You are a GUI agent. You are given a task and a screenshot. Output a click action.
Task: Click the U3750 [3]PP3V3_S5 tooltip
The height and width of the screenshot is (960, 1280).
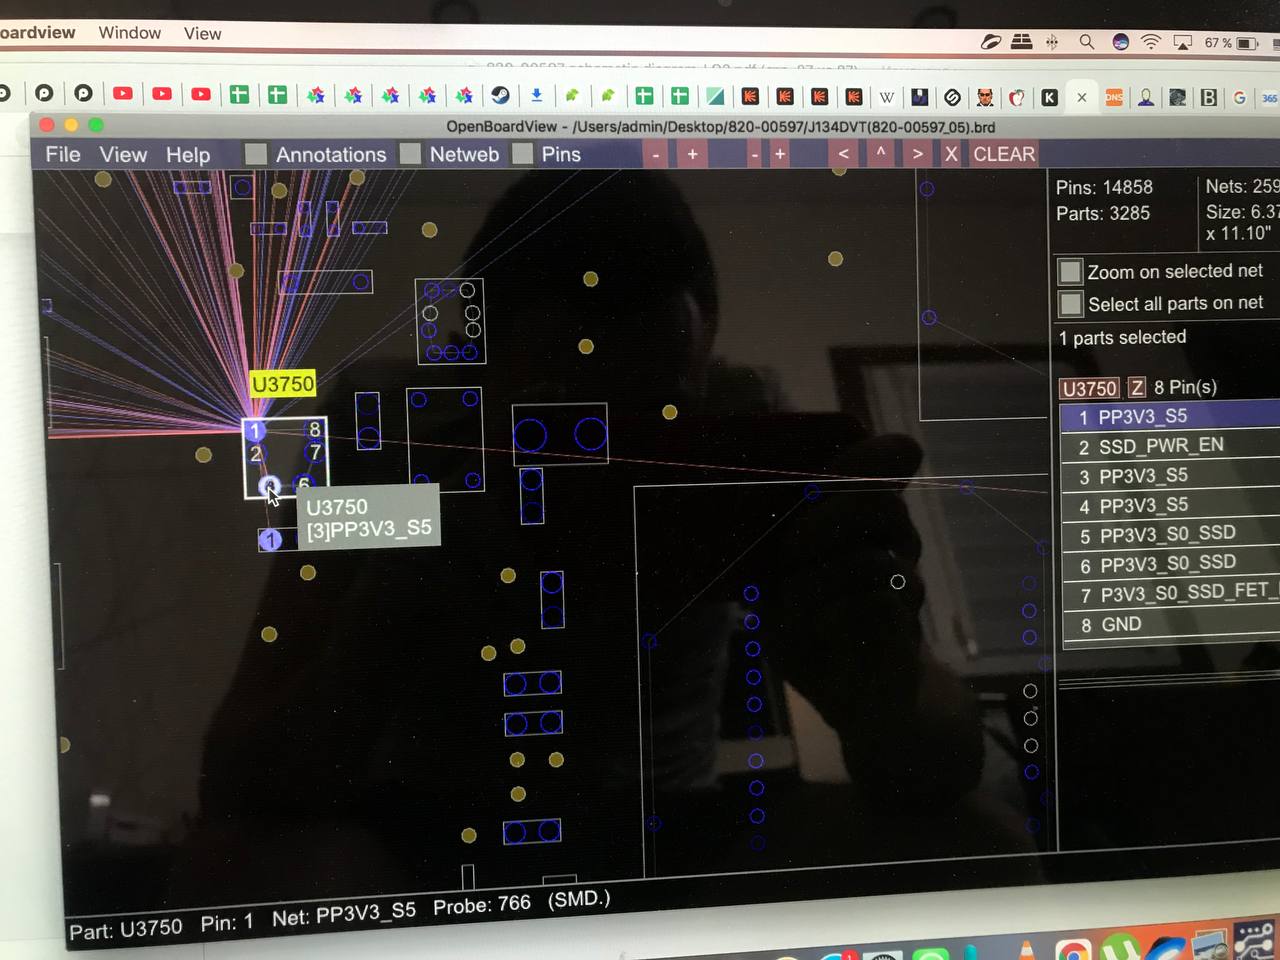tap(368, 517)
